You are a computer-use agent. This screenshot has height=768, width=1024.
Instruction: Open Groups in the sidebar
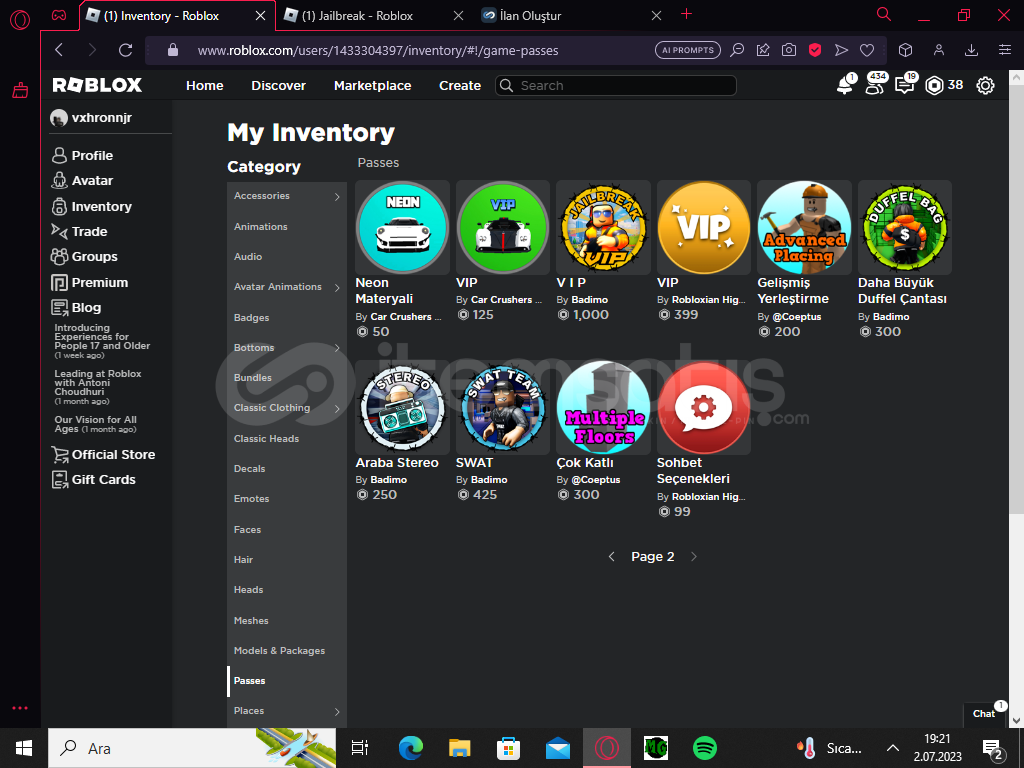tap(84, 257)
